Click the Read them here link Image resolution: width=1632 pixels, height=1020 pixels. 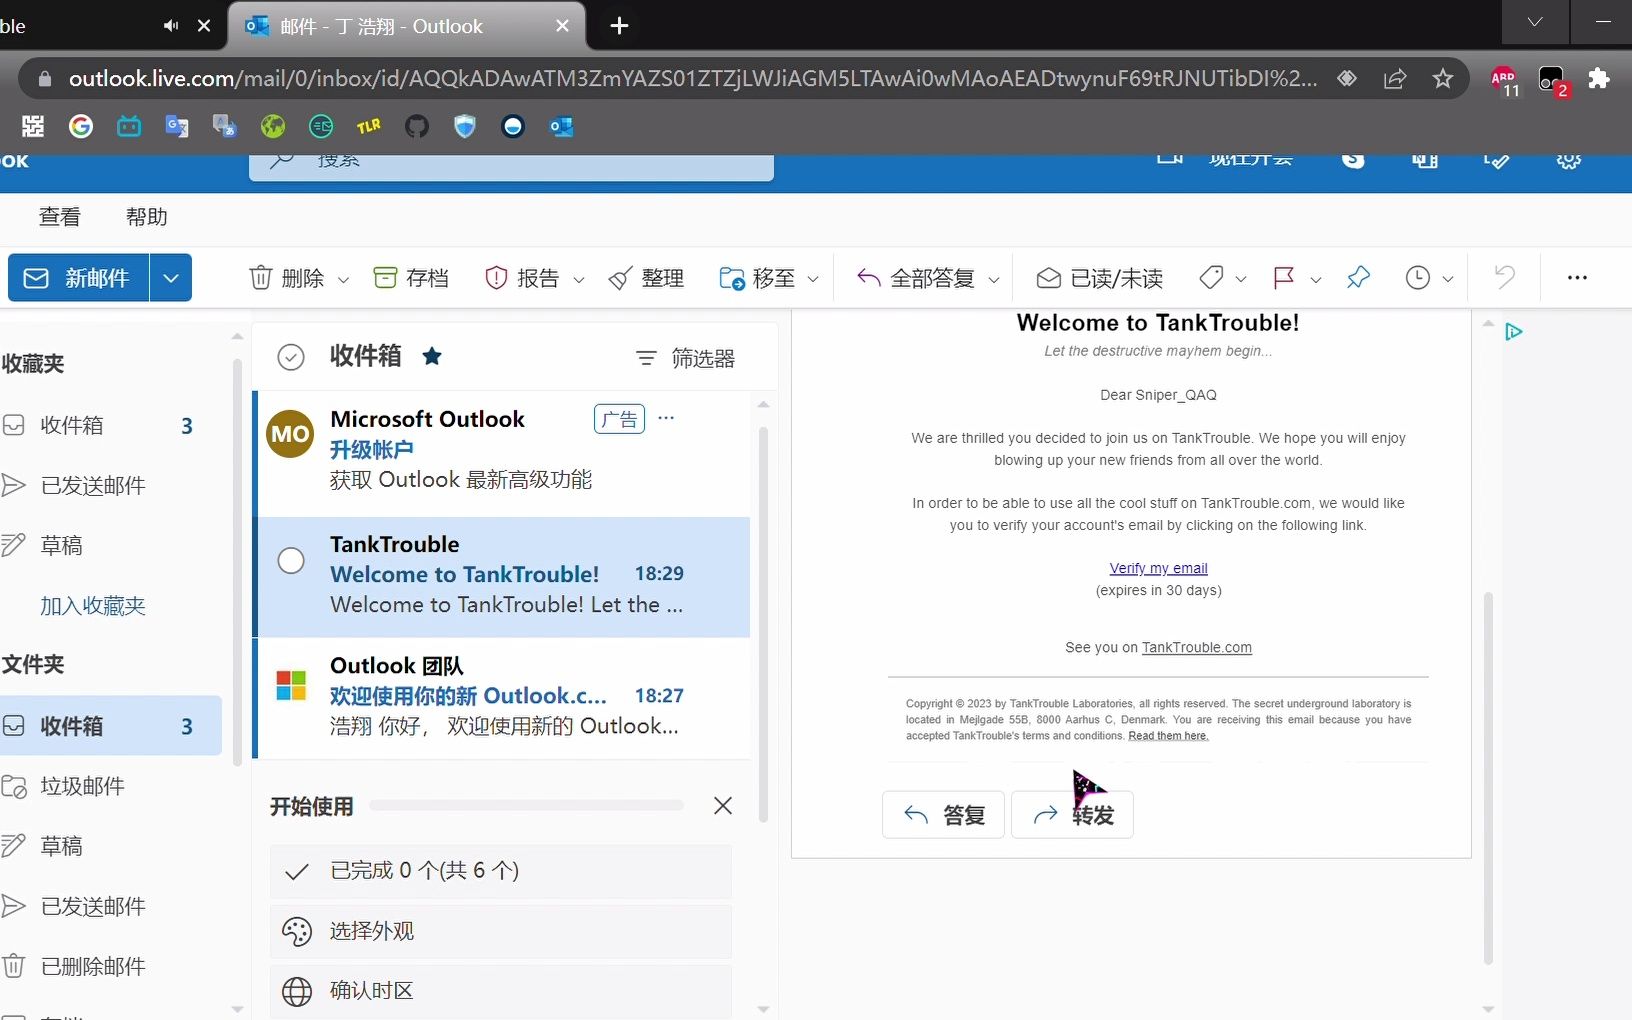pyautogui.click(x=1168, y=736)
